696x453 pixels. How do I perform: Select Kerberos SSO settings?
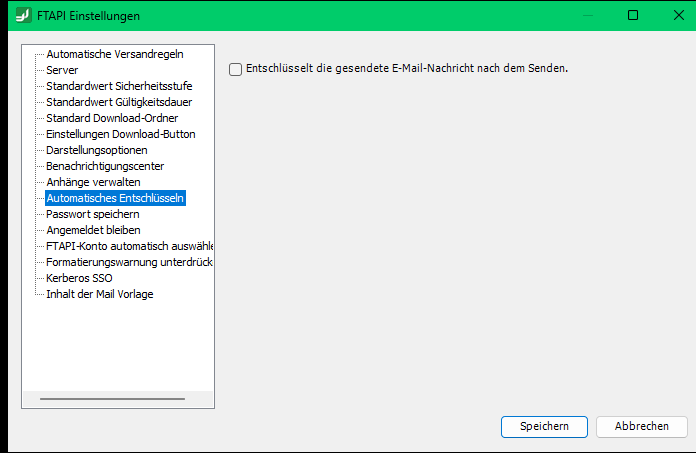point(79,278)
